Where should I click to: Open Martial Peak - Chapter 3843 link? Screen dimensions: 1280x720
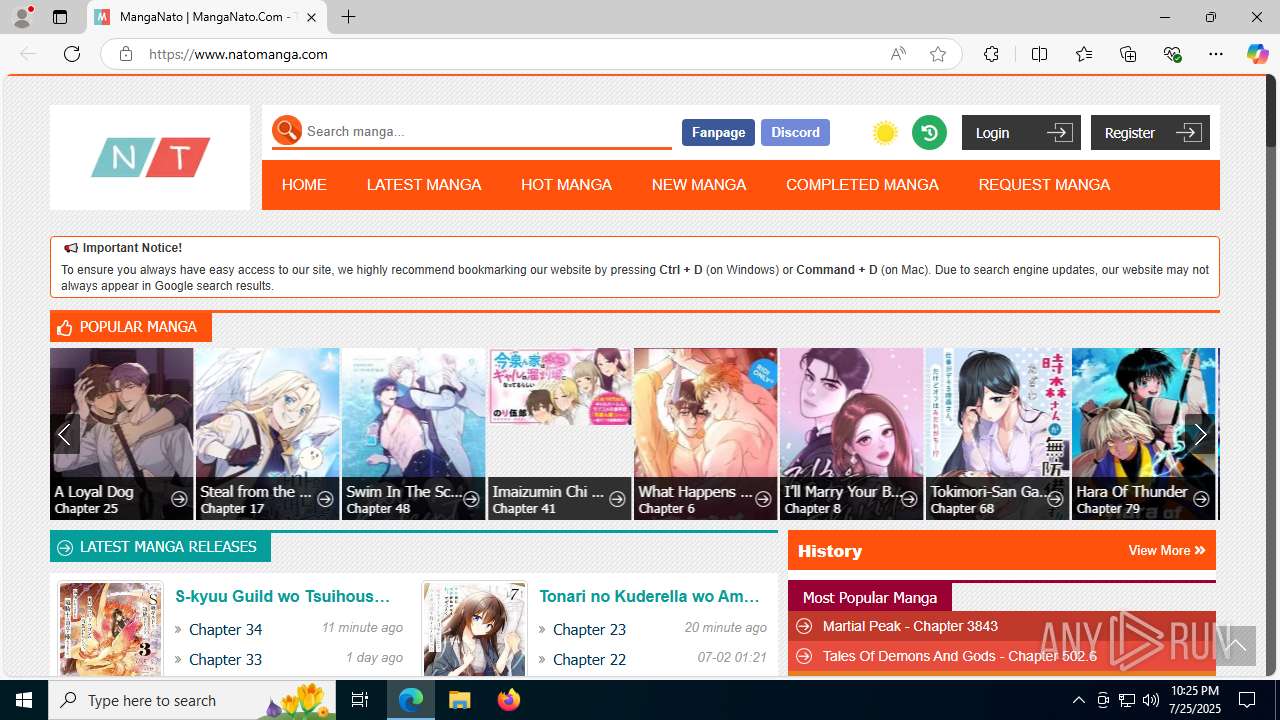click(x=910, y=626)
